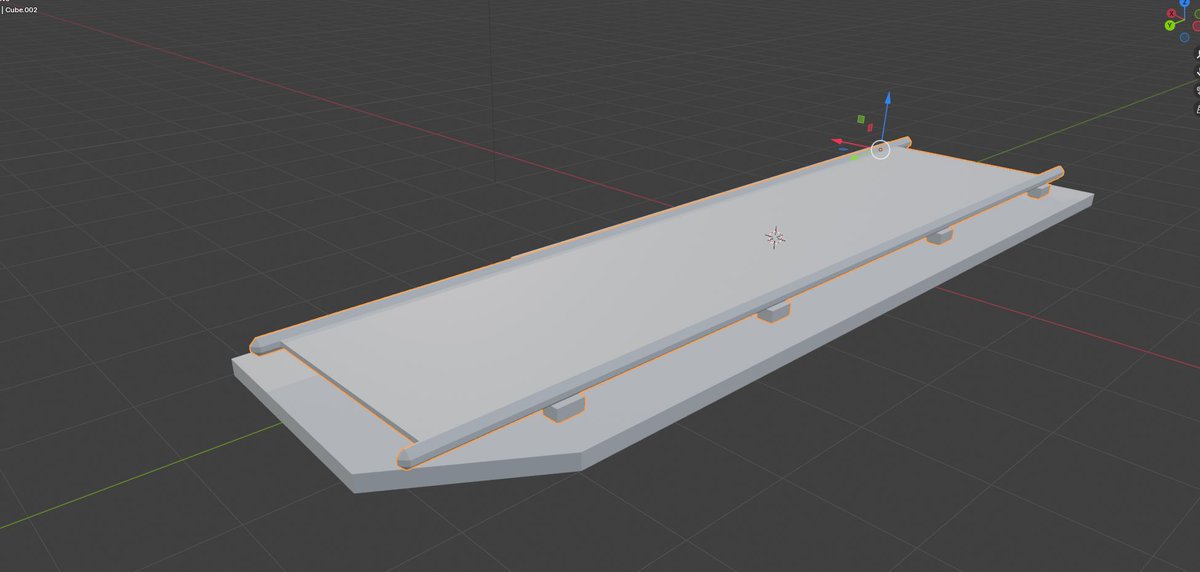Click the green plane handle of move gizmo

[860, 120]
